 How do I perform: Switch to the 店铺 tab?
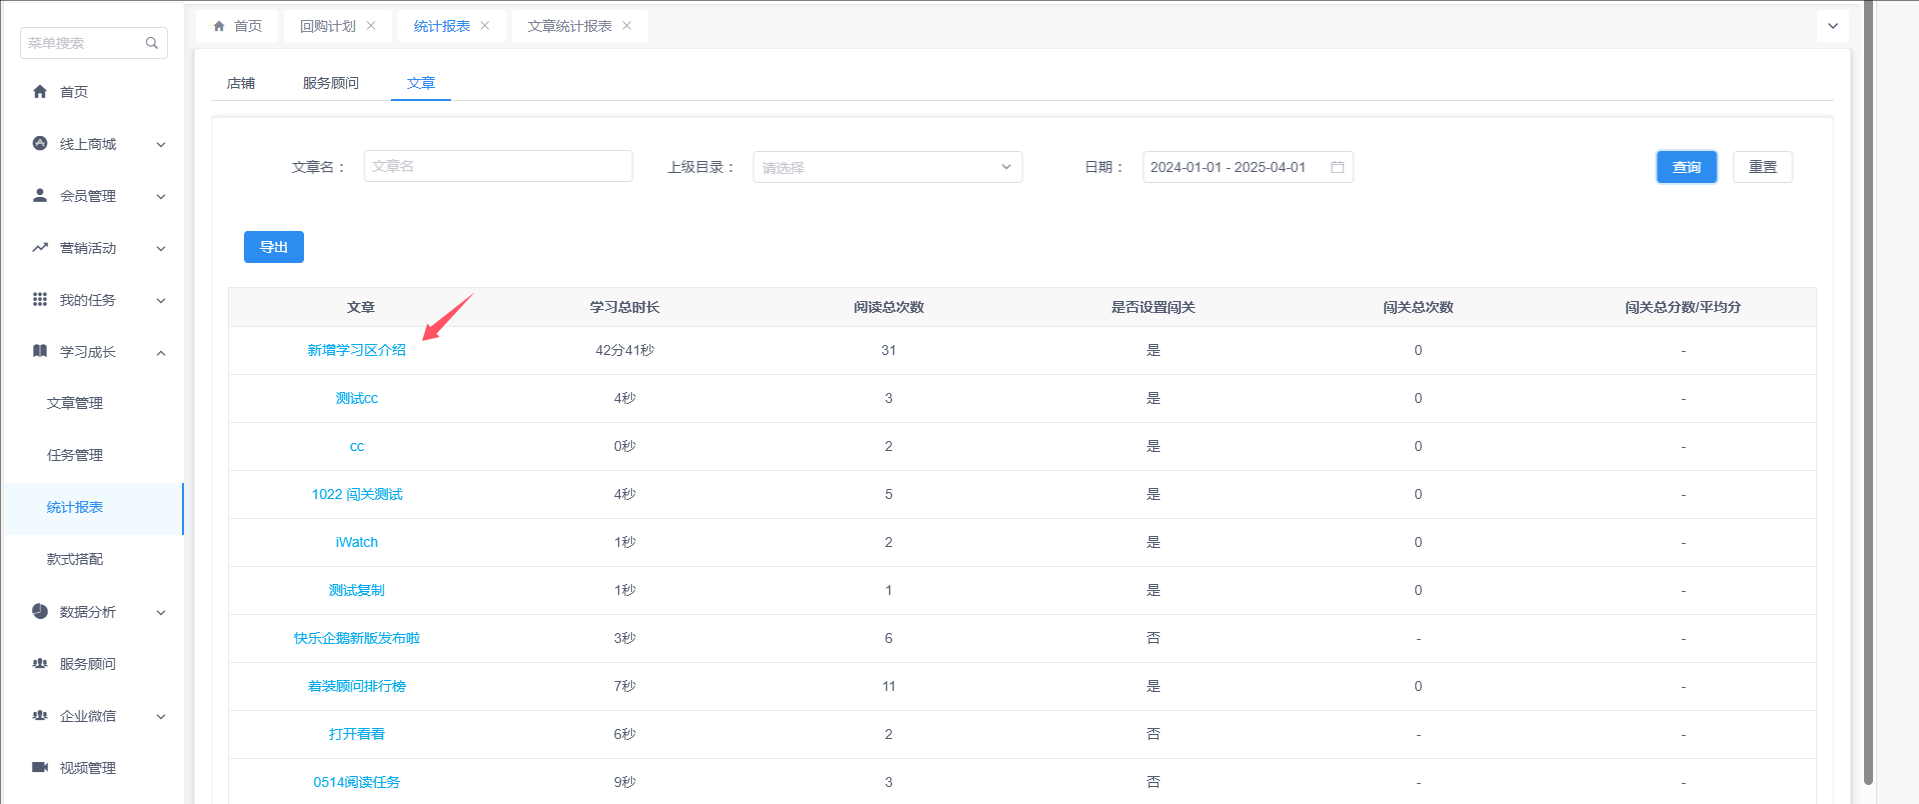pyautogui.click(x=241, y=83)
